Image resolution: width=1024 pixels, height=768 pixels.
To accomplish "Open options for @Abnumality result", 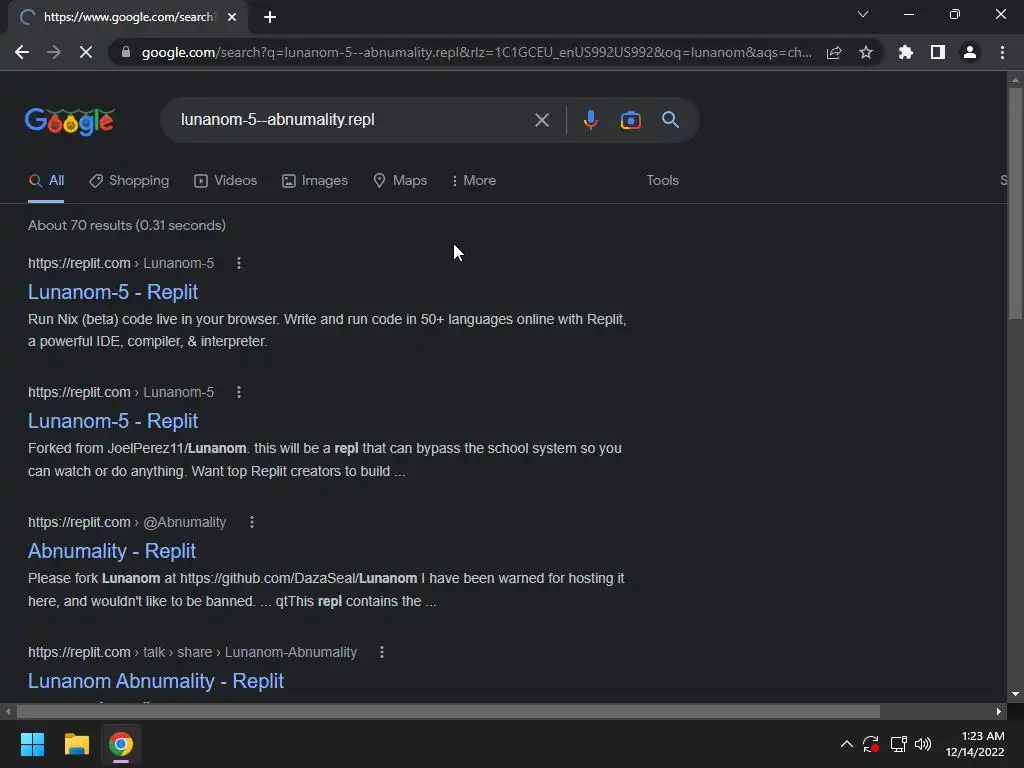I will click(252, 522).
